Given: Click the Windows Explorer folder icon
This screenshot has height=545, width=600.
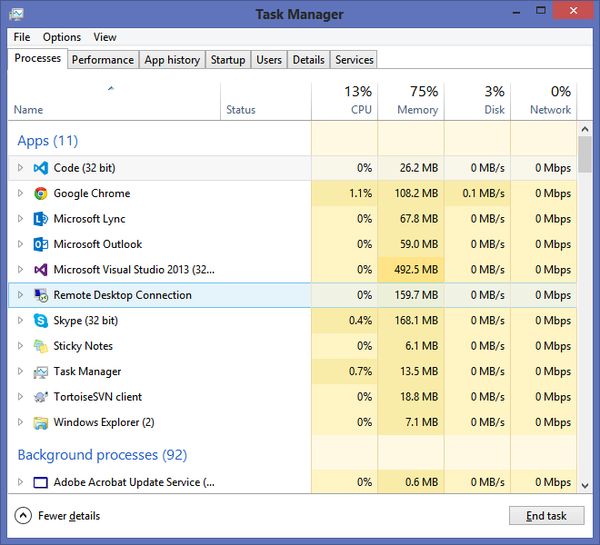Looking at the screenshot, I should point(41,423).
